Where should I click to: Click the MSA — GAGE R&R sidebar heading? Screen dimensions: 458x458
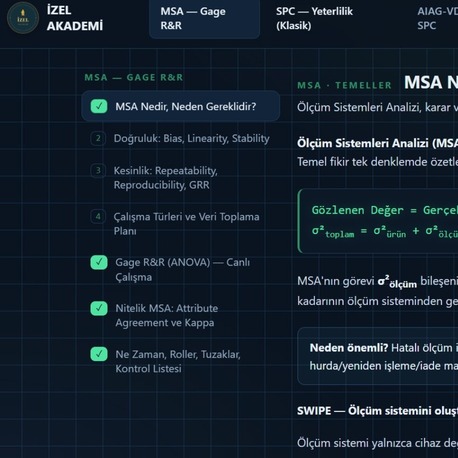pyautogui.click(x=134, y=77)
